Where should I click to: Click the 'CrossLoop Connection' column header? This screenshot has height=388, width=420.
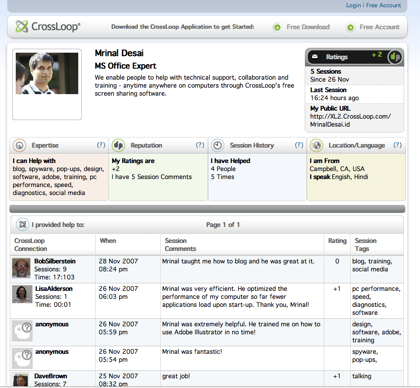[30, 245]
